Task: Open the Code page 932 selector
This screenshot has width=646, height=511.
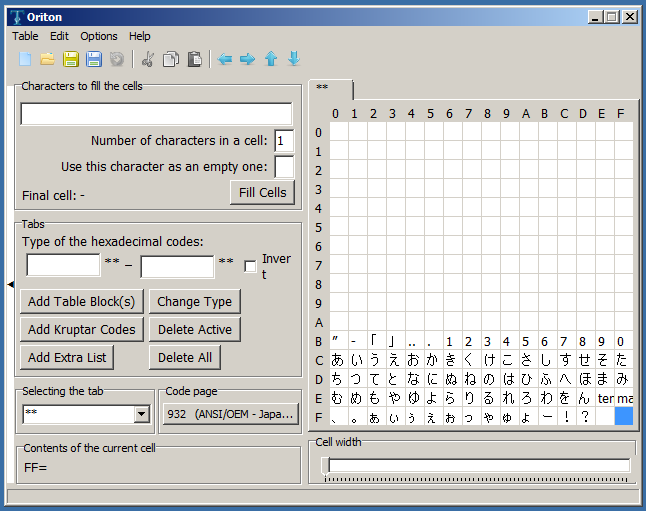Action: (230, 414)
